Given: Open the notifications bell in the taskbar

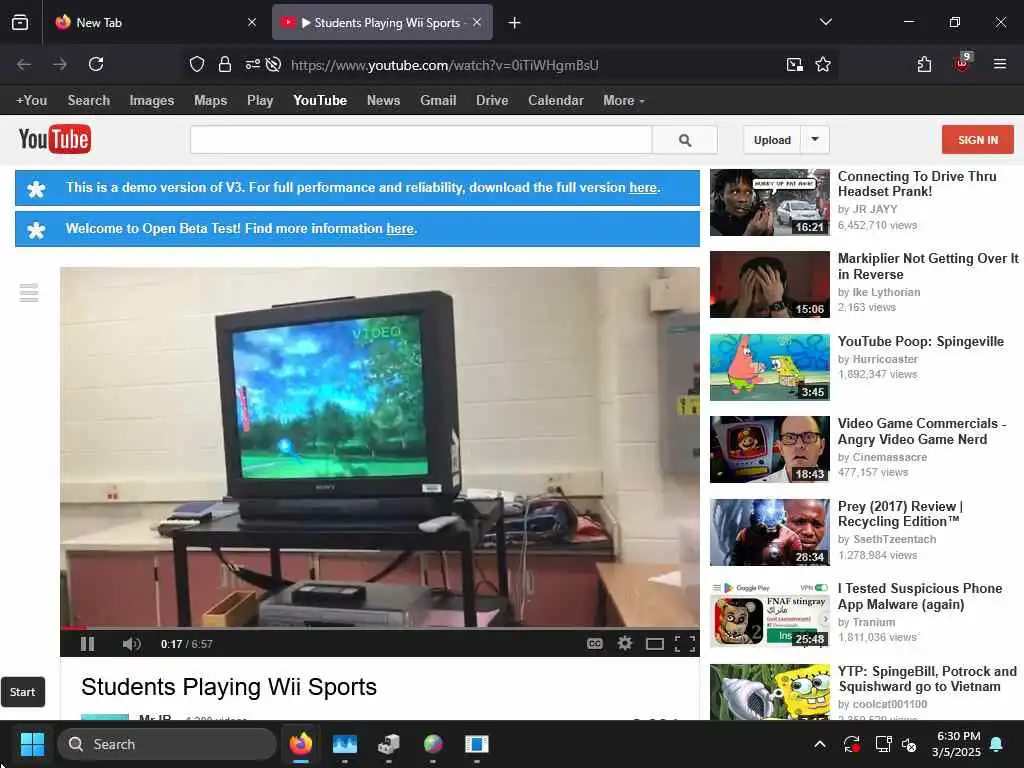Looking at the screenshot, I should click(x=997, y=744).
